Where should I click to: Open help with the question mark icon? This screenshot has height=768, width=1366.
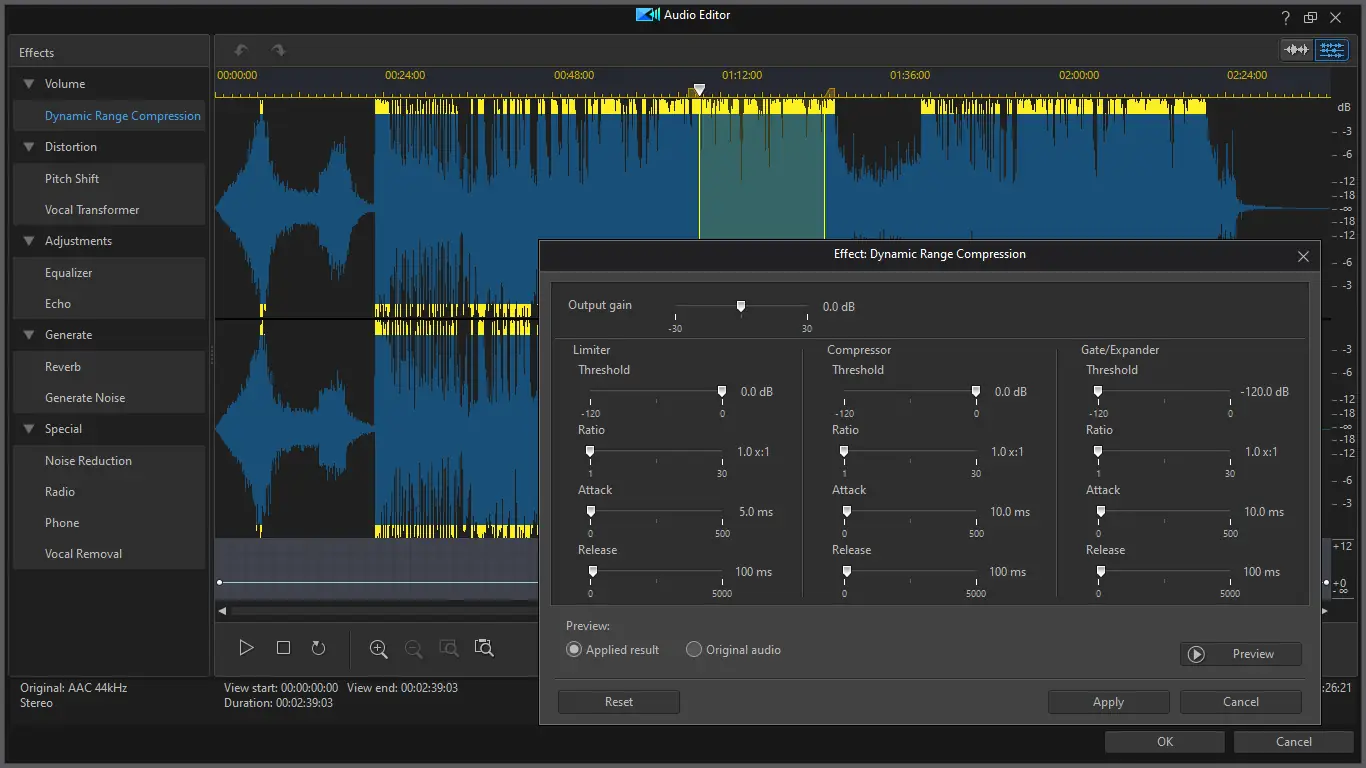point(1286,17)
